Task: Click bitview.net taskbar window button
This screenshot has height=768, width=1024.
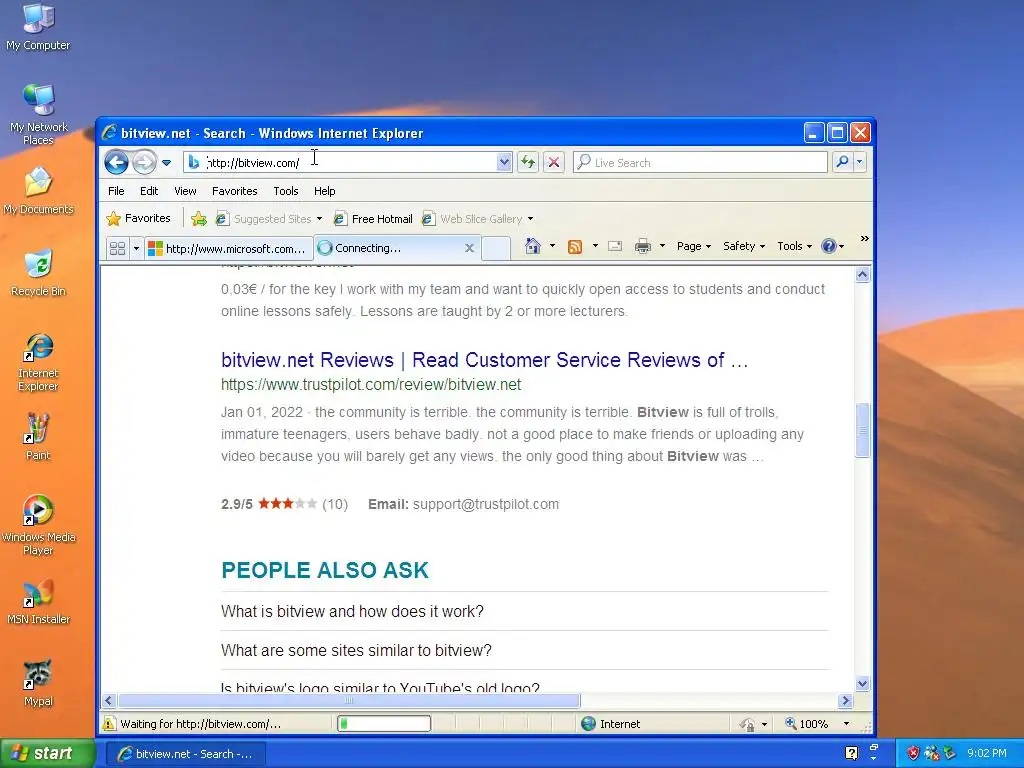Action: point(185,754)
